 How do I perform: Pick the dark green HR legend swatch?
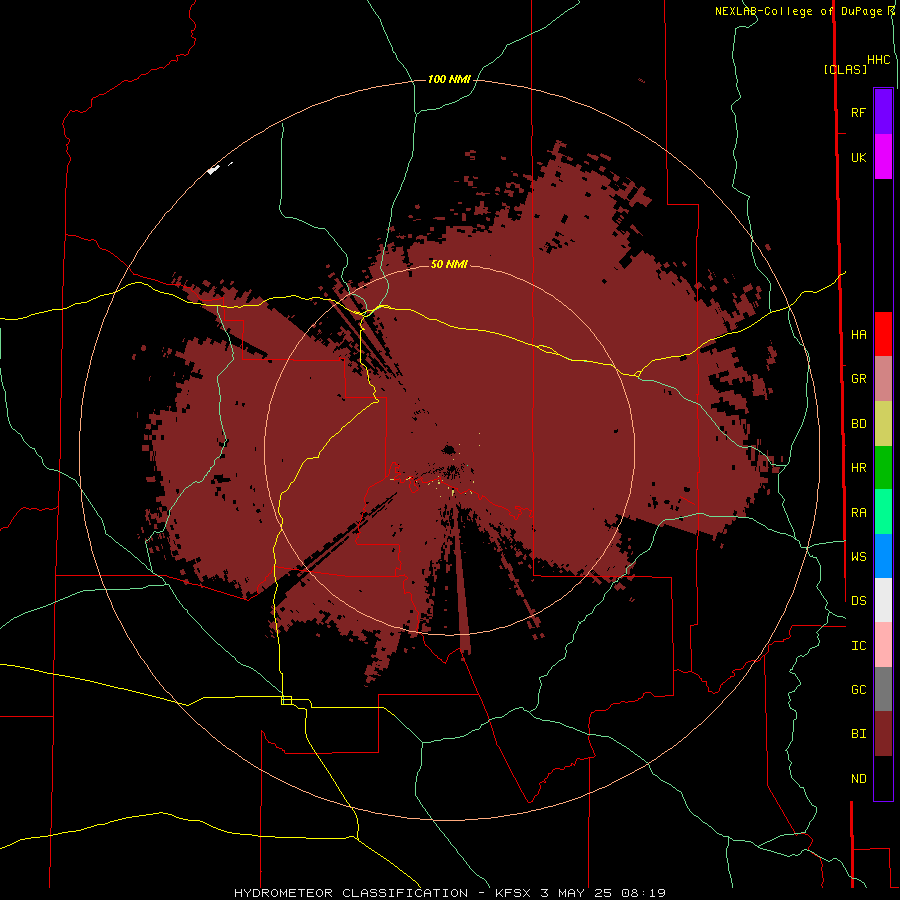click(883, 468)
